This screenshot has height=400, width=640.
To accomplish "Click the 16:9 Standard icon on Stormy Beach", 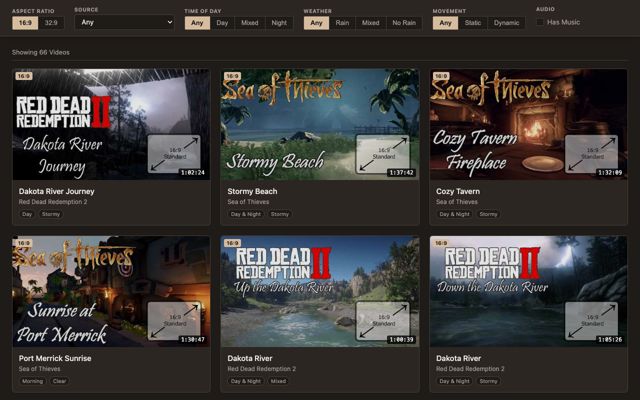I will (383, 154).
